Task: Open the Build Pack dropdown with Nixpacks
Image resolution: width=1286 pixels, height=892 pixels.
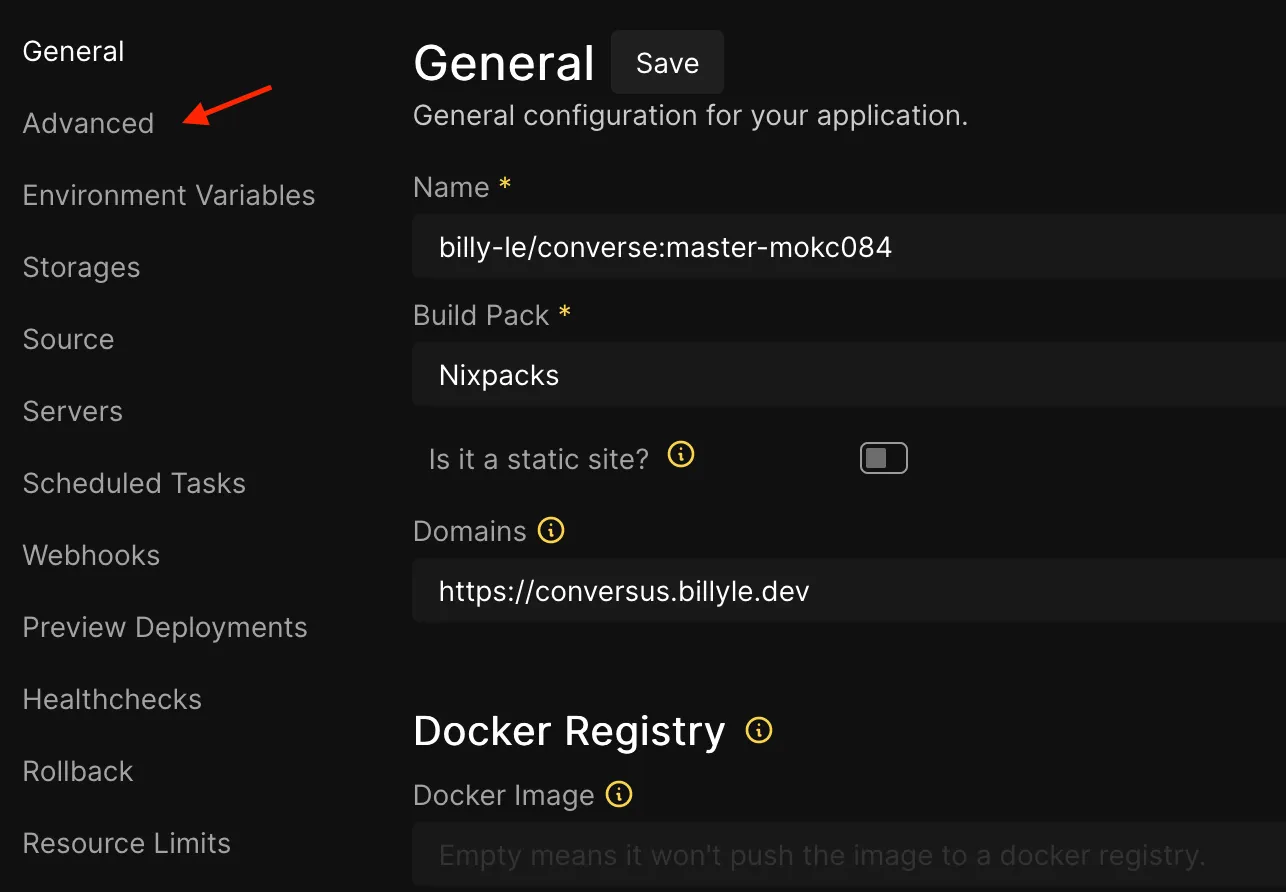Action: click(849, 375)
